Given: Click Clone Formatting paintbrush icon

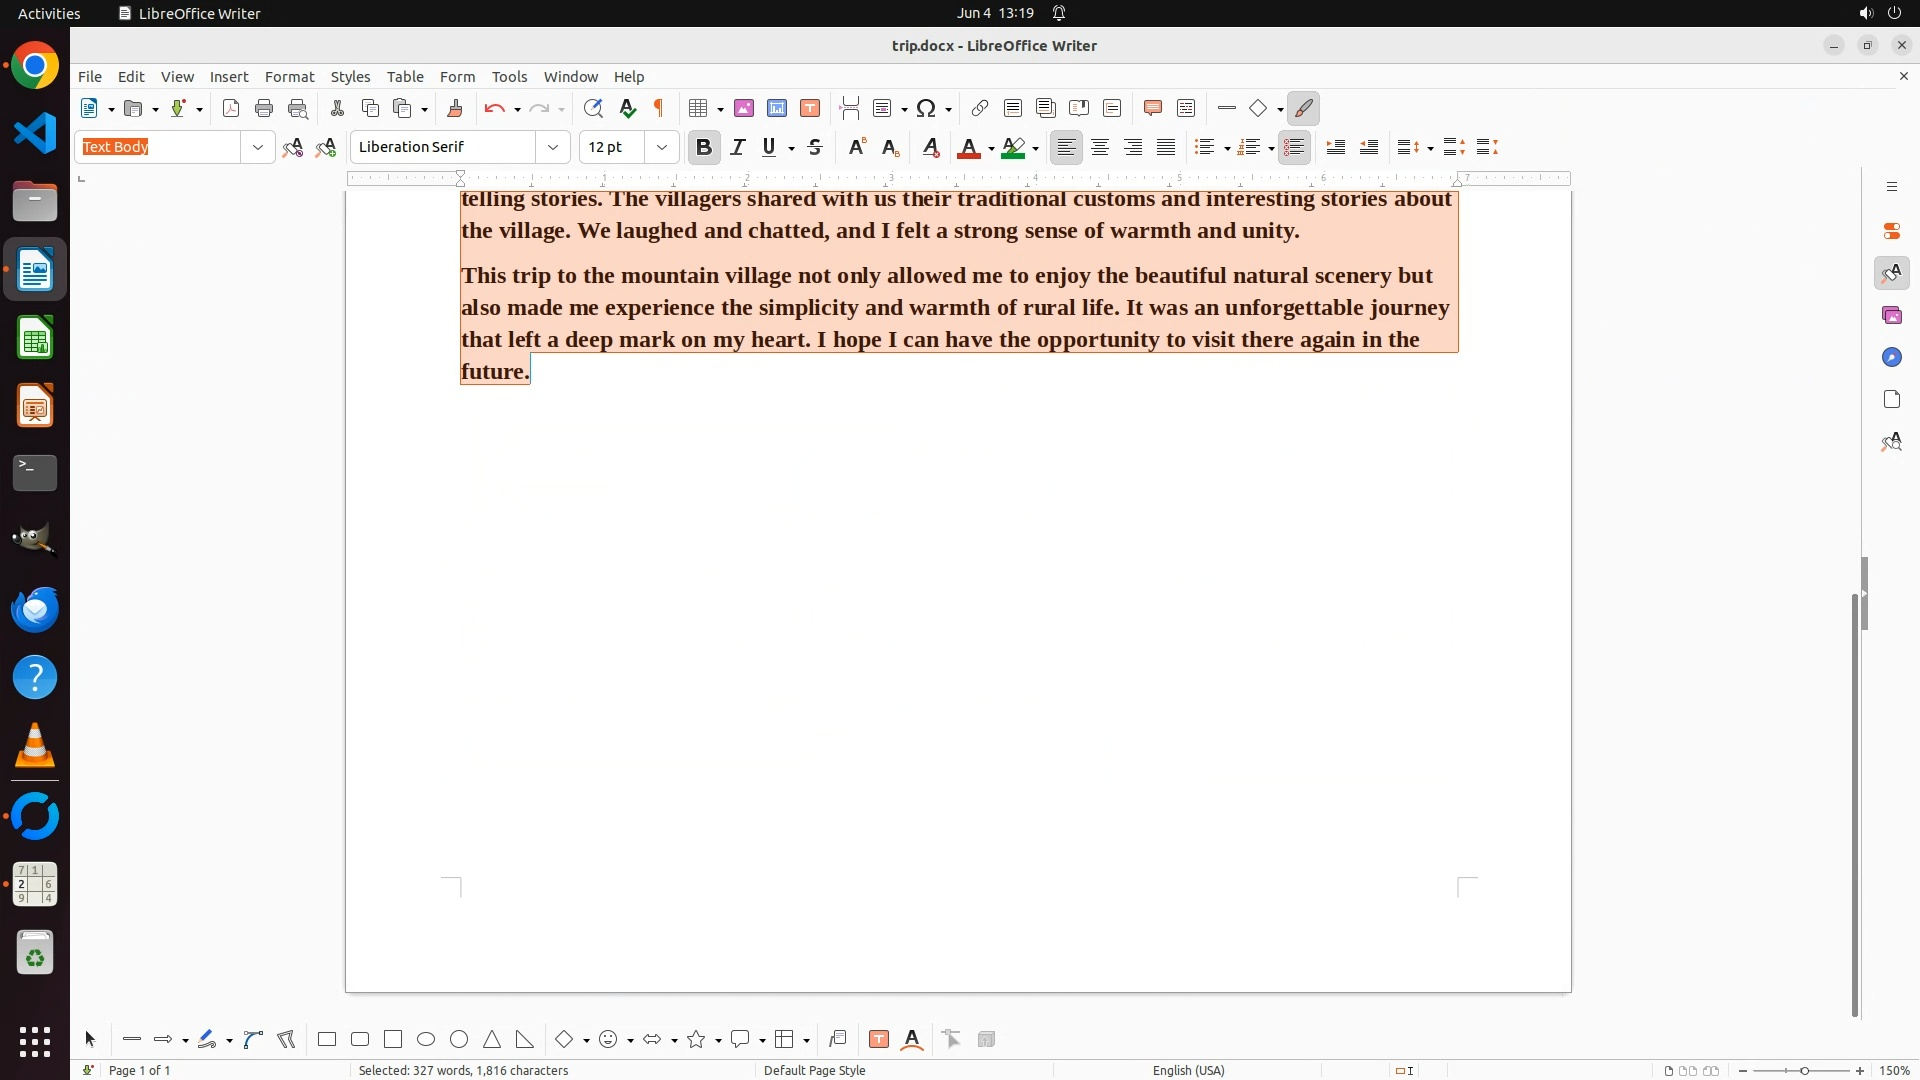Looking at the screenshot, I should [455, 108].
